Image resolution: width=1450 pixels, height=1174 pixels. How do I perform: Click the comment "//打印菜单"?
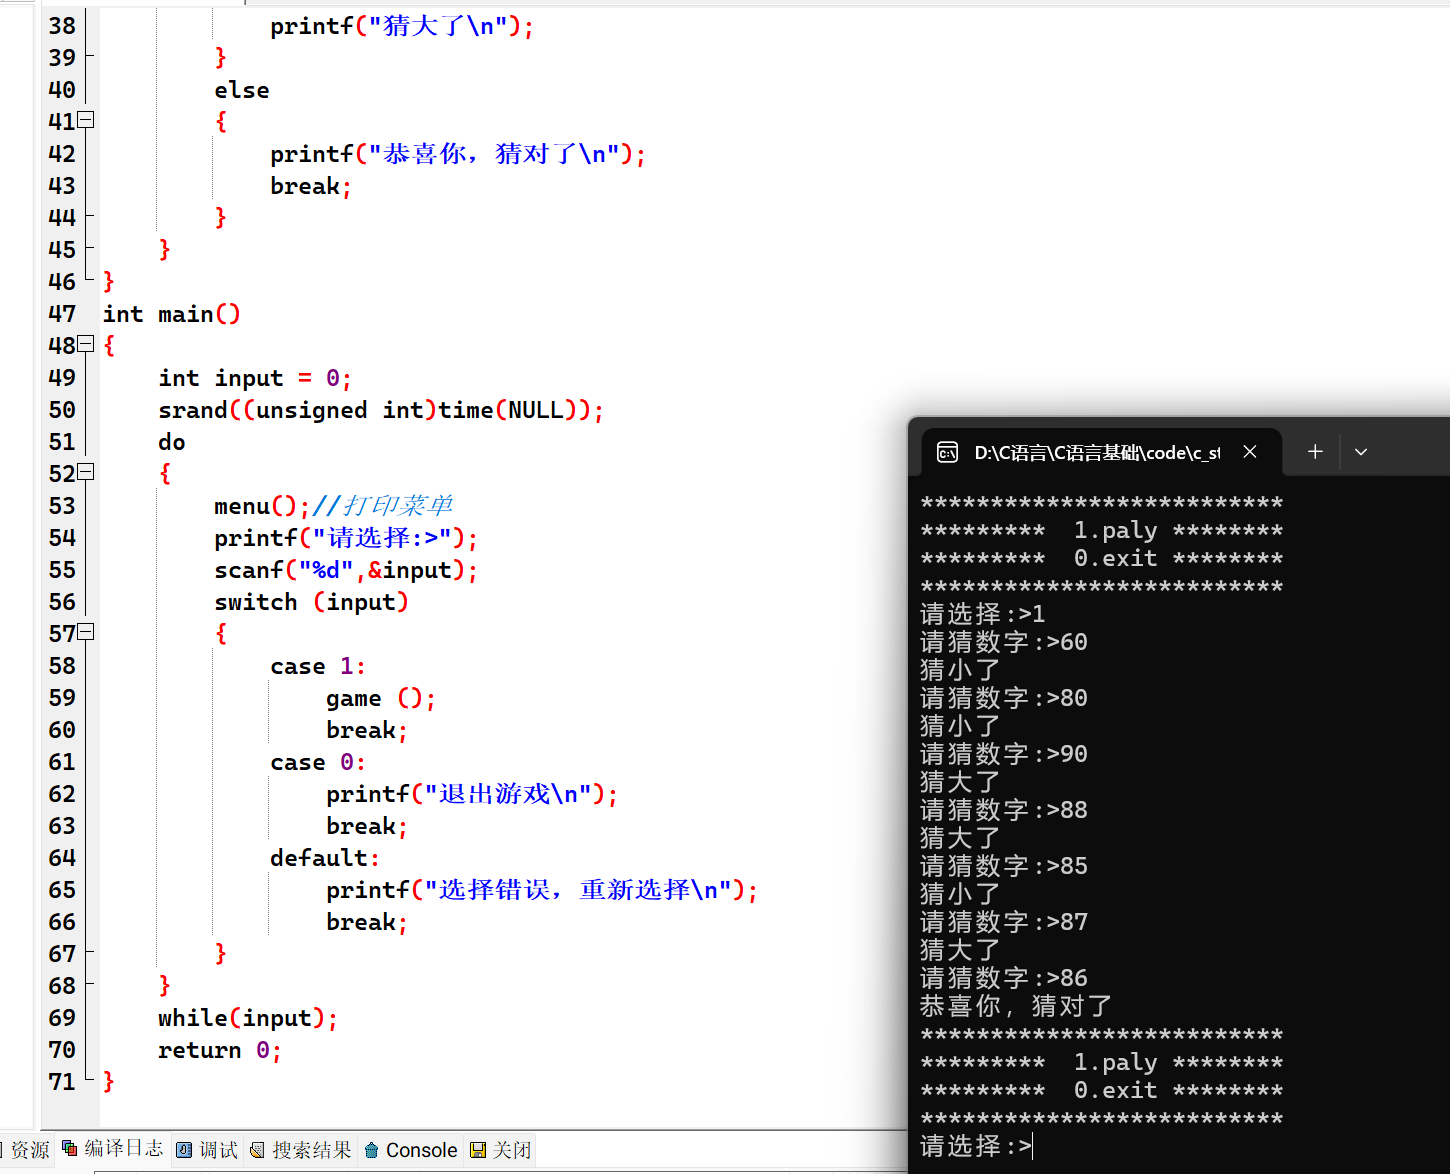[x=383, y=506]
